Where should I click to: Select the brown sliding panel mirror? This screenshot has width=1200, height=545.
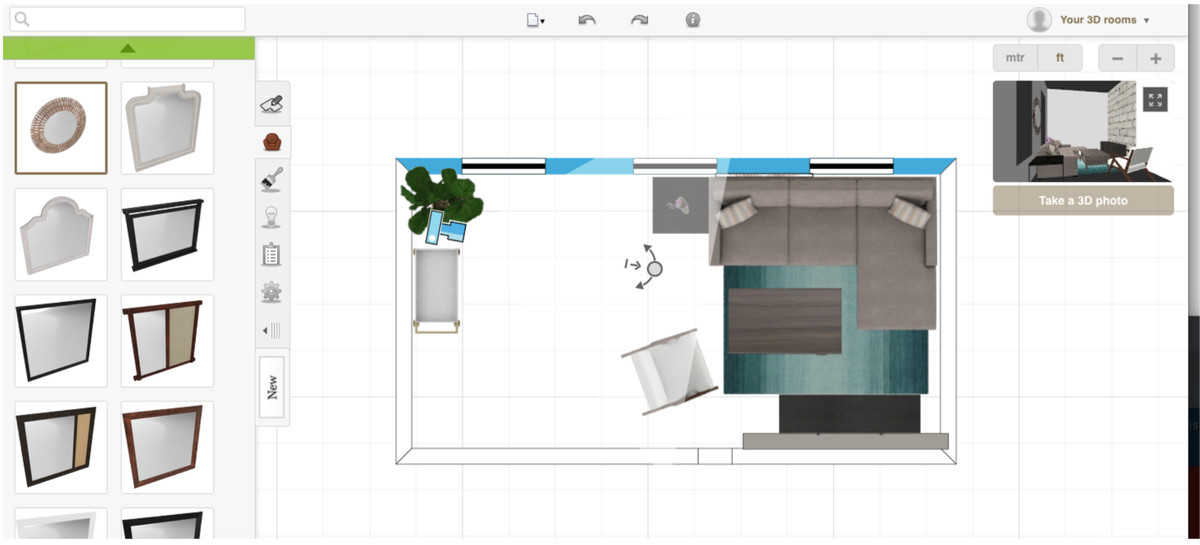click(x=167, y=340)
